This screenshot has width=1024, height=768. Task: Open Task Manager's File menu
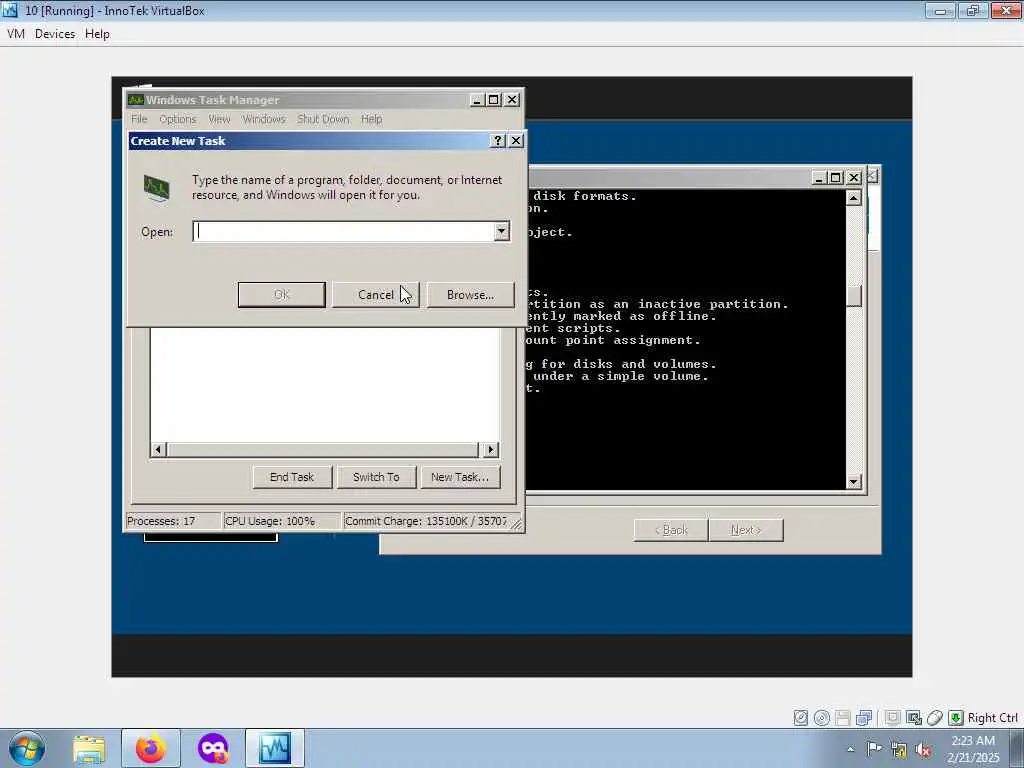(x=139, y=119)
